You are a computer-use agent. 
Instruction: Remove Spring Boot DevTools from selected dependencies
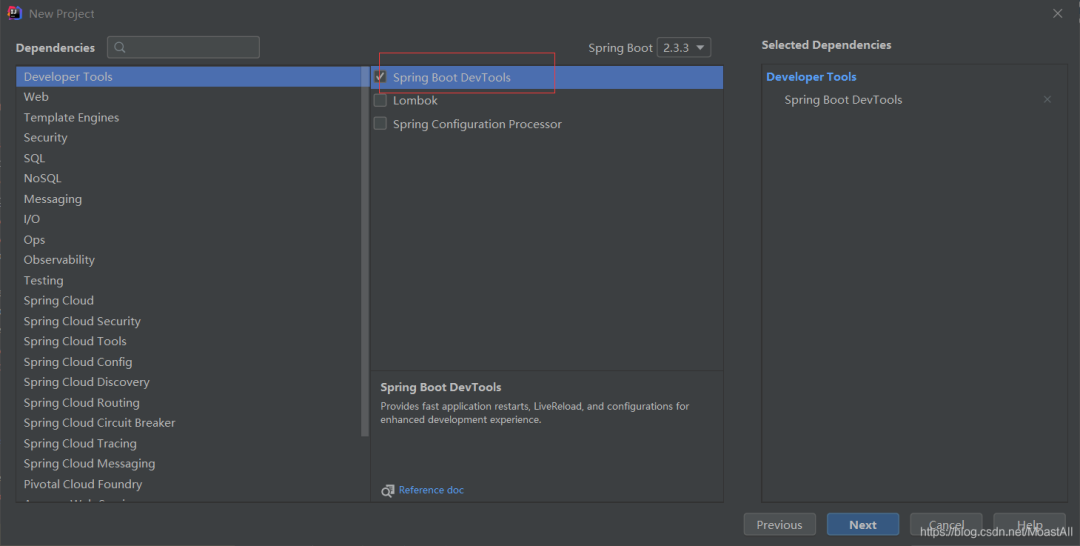click(x=1047, y=100)
